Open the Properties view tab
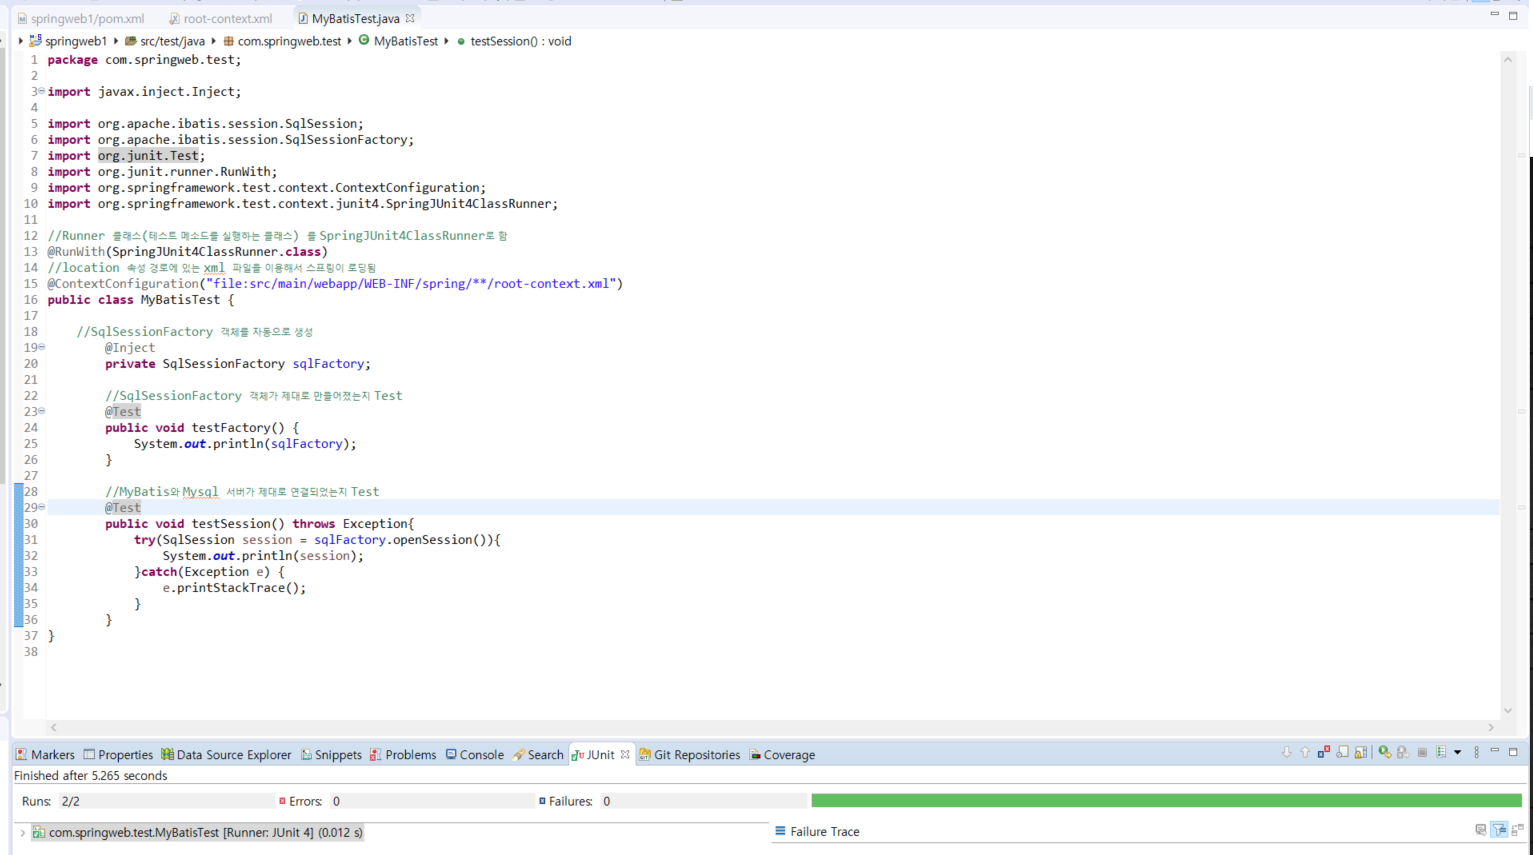 point(118,755)
